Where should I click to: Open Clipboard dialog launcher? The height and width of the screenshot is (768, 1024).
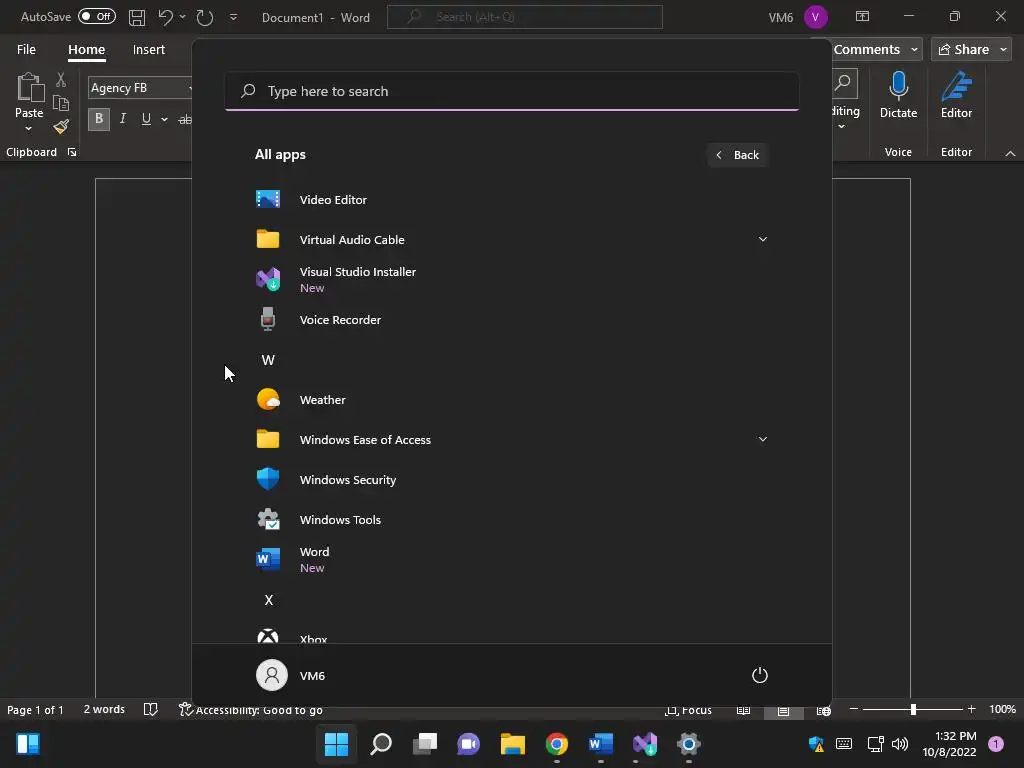[x=72, y=152]
